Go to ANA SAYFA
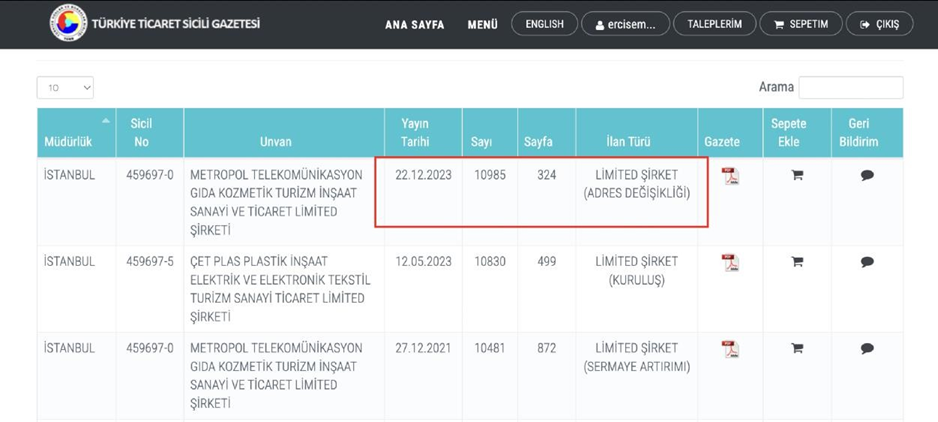The image size is (938, 422). (x=415, y=25)
